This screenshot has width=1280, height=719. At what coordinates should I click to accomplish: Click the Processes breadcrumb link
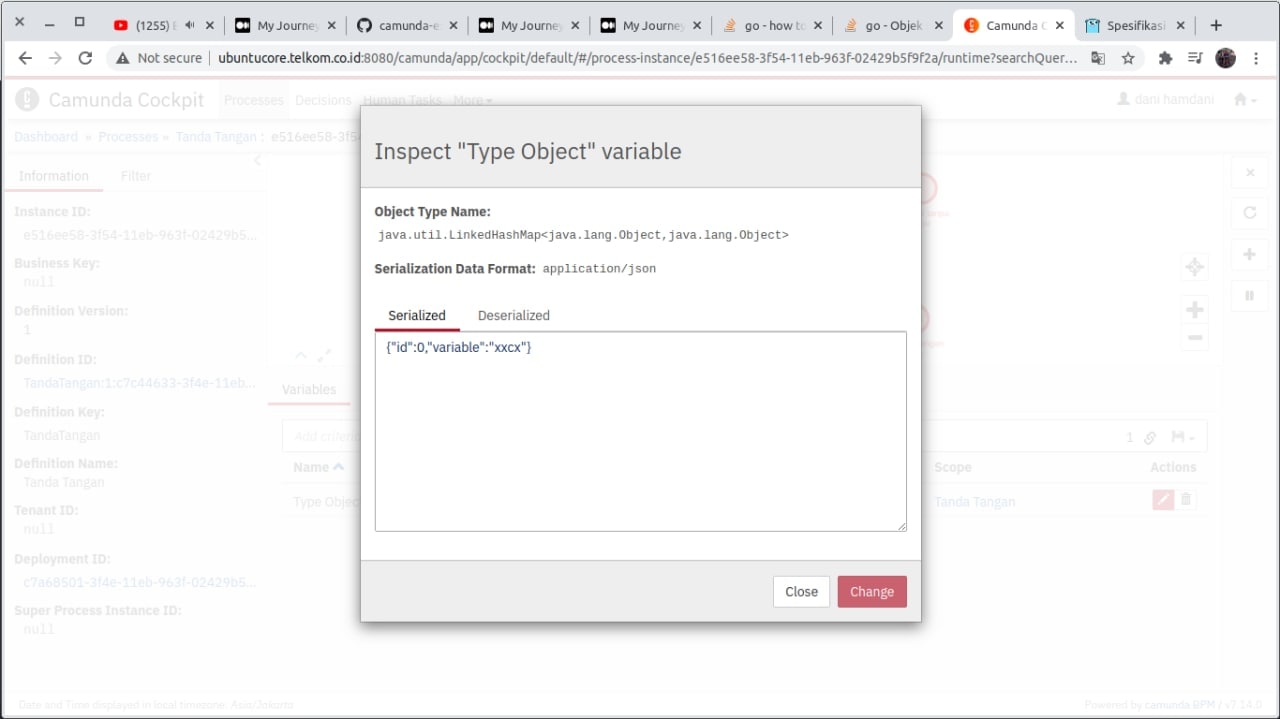click(128, 136)
